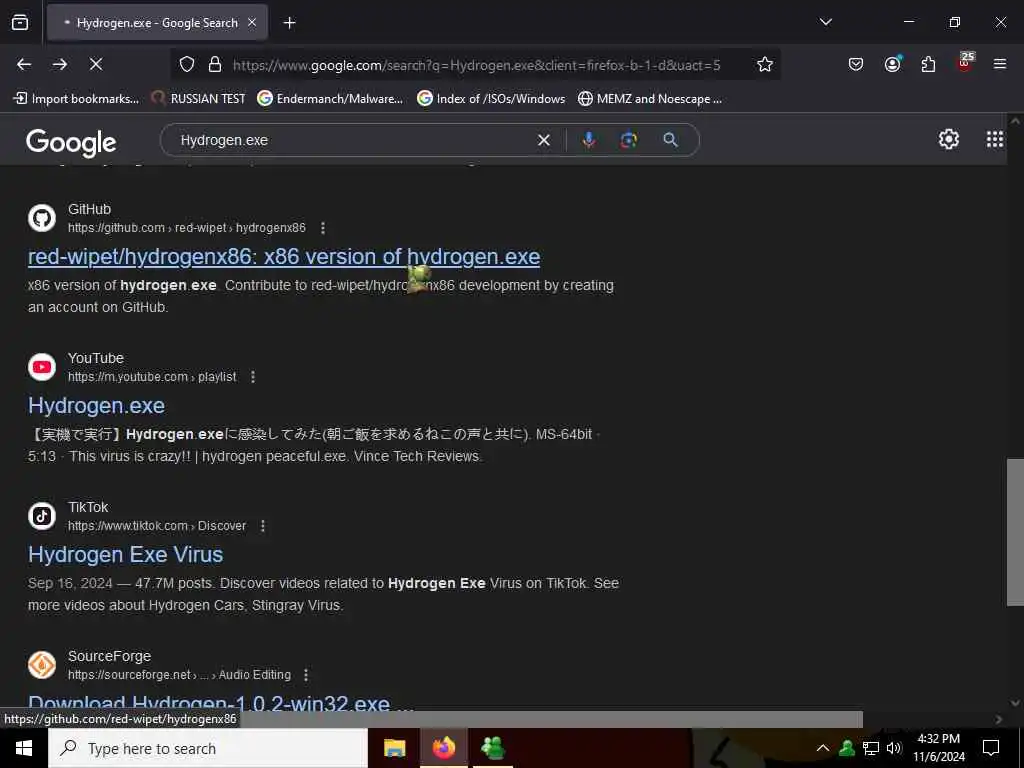Open Hydrogen.exe YouTube playlist link
1024x768 pixels.
pyautogui.click(x=96, y=406)
